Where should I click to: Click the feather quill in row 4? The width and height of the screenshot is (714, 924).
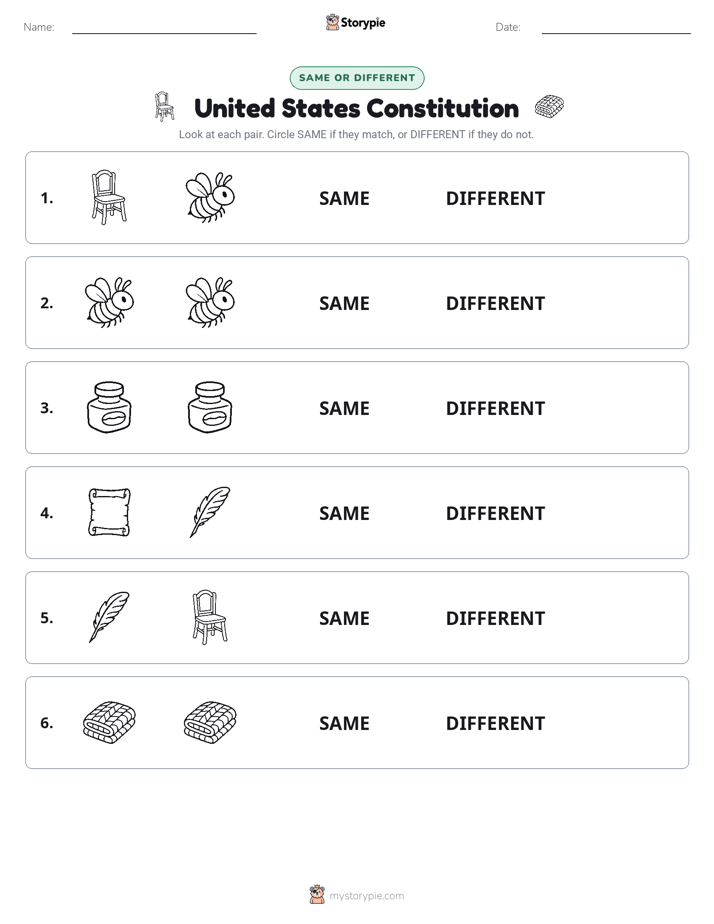[210, 512]
